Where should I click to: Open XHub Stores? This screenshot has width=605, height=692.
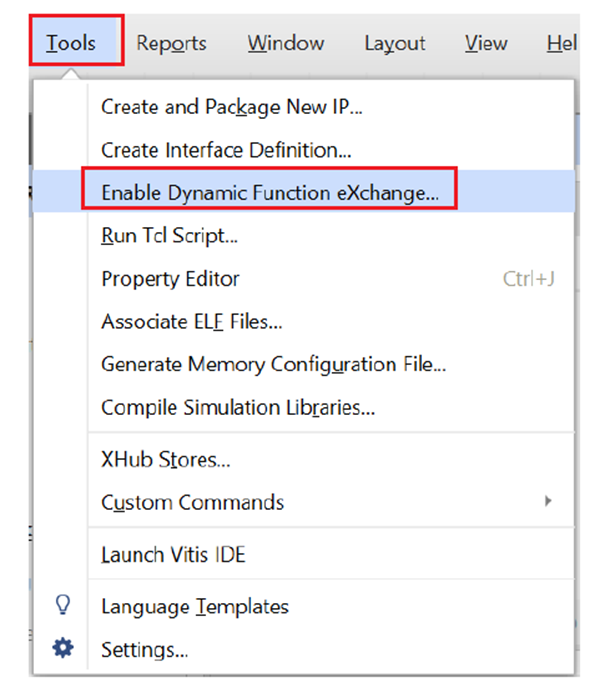pos(166,460)
